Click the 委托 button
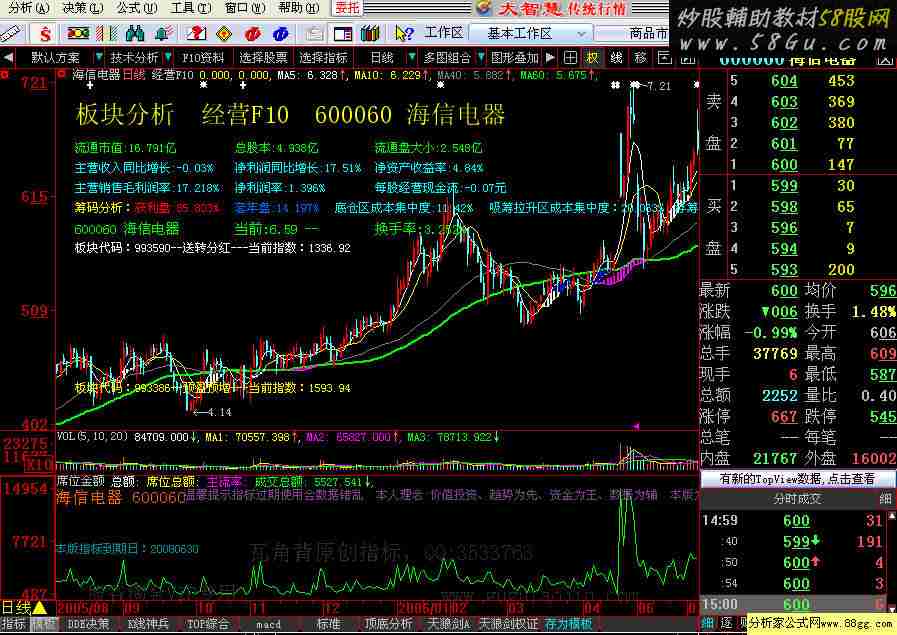 click(348, 8)
